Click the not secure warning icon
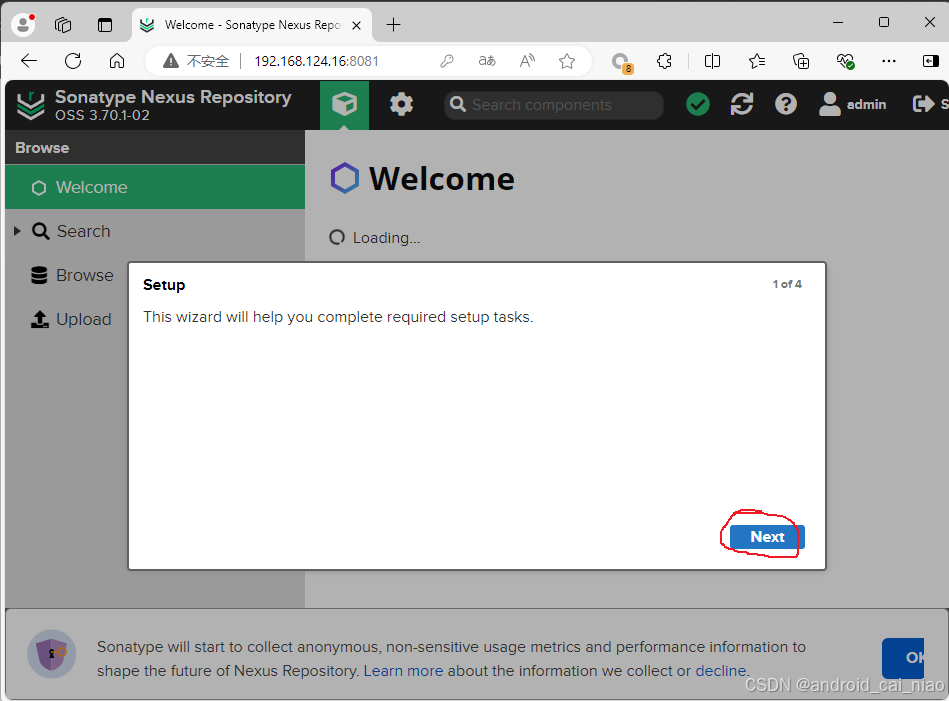Image resolution: width=949 pixels, height=701 pixels. point(171,61)
